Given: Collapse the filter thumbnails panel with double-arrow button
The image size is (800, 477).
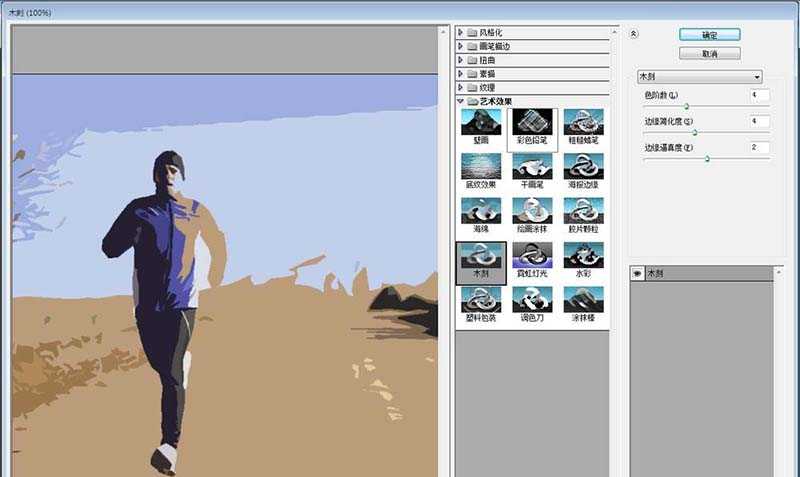Looking at the screenshot, I should 634,33.
